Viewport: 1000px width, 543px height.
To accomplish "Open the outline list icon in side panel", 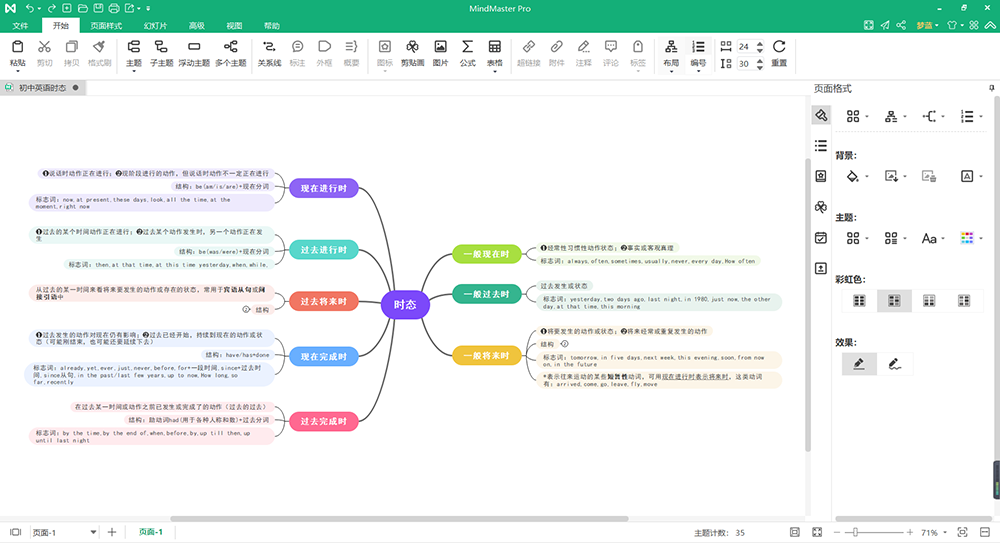I will pyautogui.click(x=821, y=145).
